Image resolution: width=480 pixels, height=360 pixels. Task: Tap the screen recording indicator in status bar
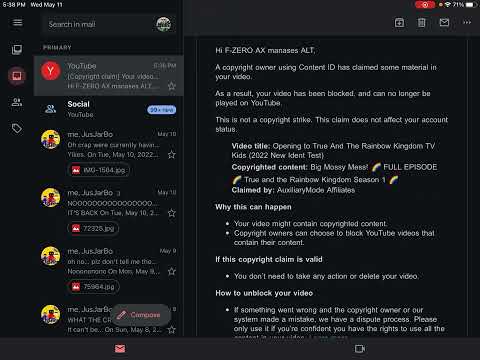[x=425, y=5]
